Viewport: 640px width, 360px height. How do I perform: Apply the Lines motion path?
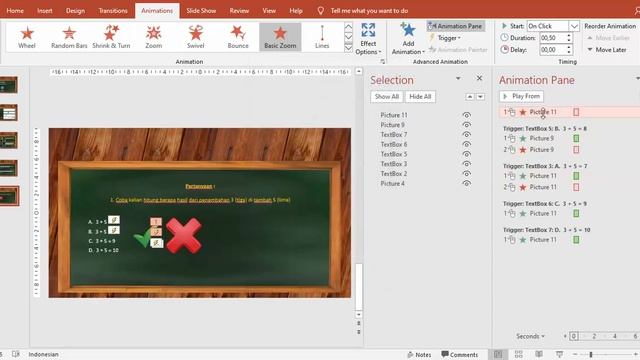tap(322, 37)
